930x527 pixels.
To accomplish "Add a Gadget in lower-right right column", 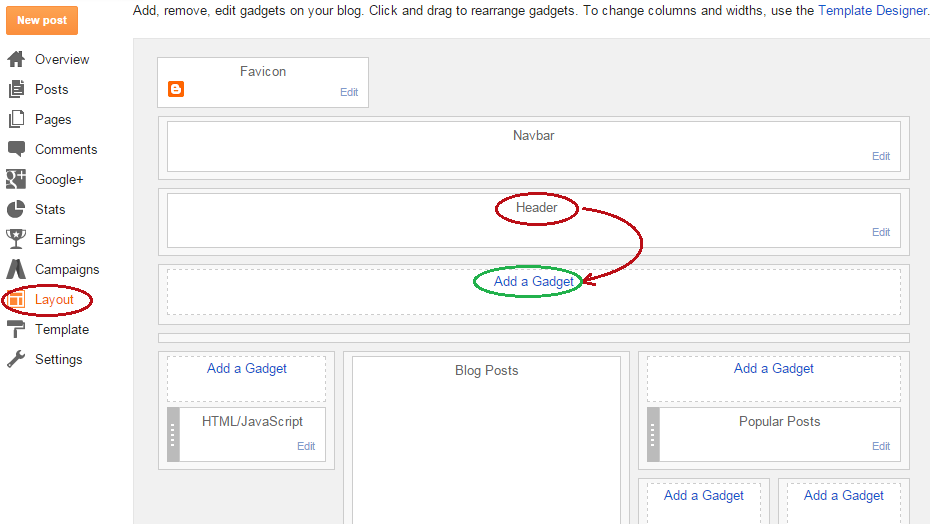I will point(843,496).
